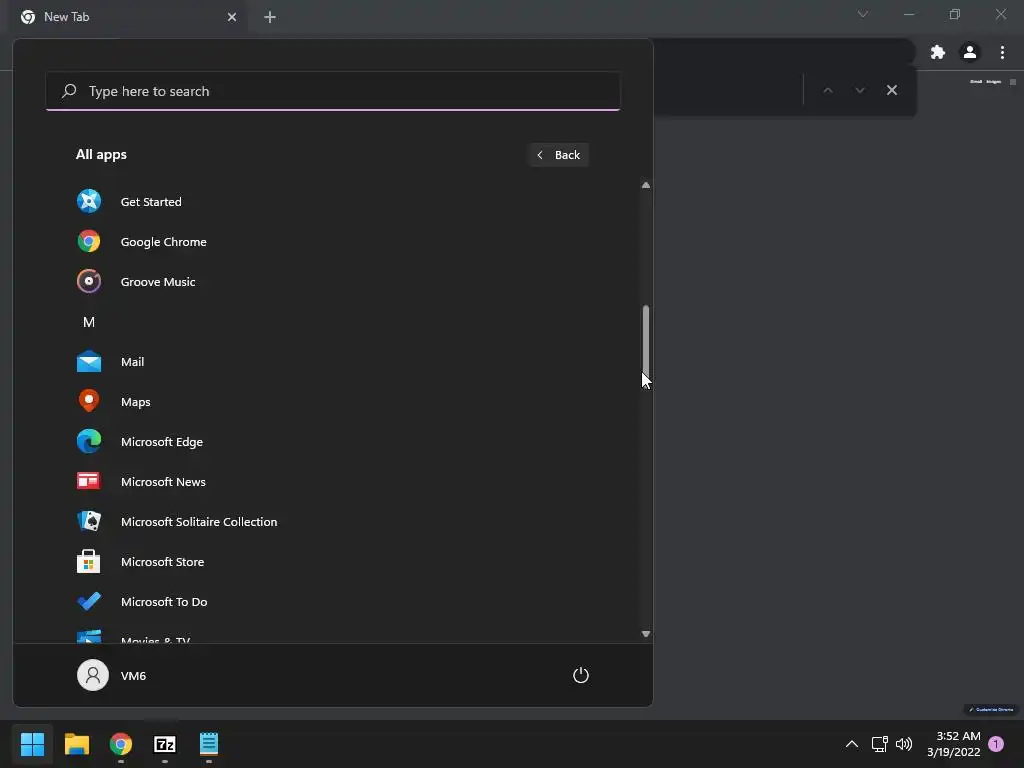Image resolution: width=1024 pixels, height=768 pixels.
Task: Open Chrome's three-dot menu
Action: tap(1002, 52)
